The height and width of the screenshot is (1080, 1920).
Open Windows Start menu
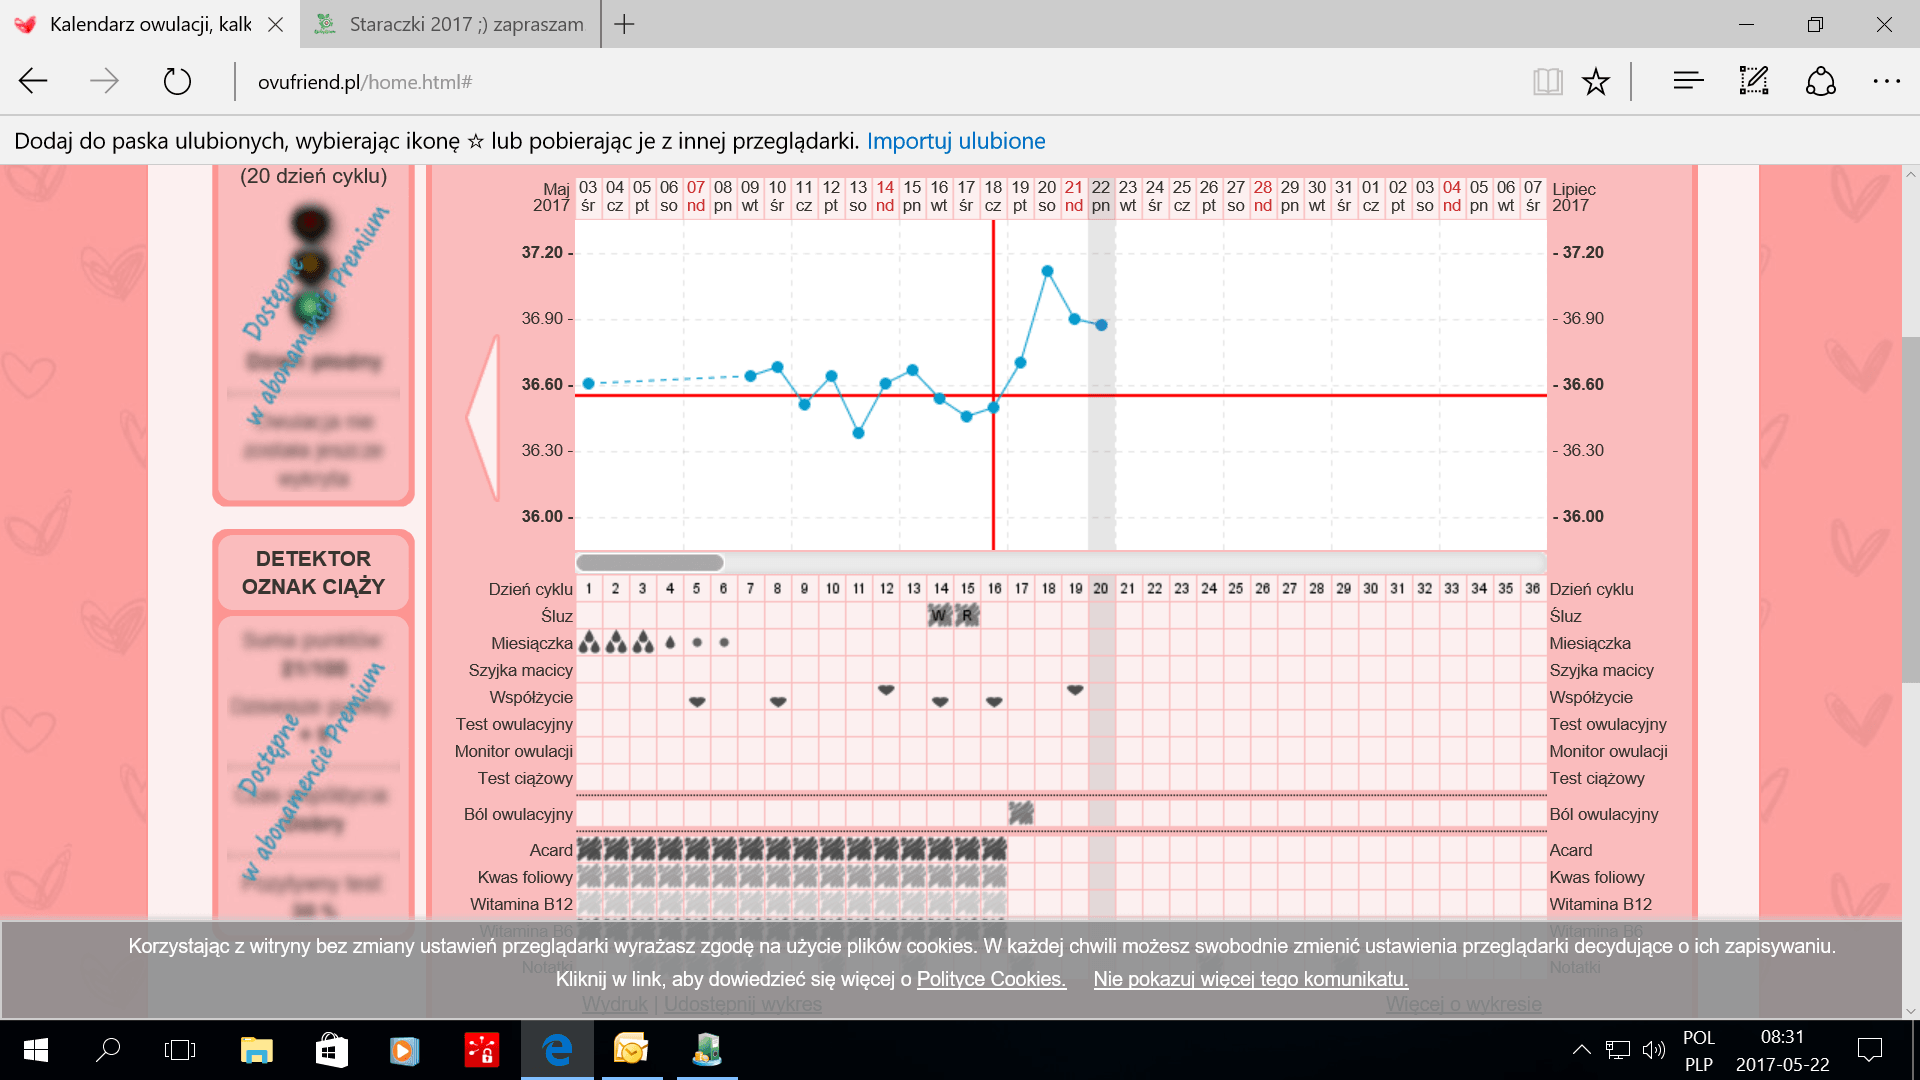(x=36, y=1050)
